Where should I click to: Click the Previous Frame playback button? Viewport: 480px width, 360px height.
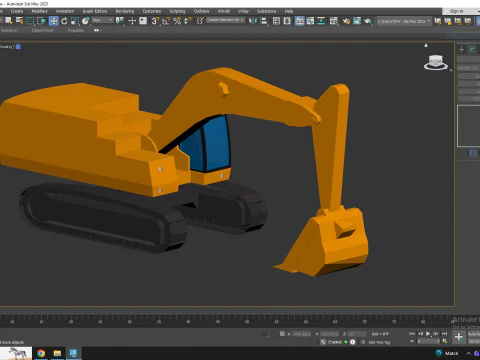tap(420, 334)
